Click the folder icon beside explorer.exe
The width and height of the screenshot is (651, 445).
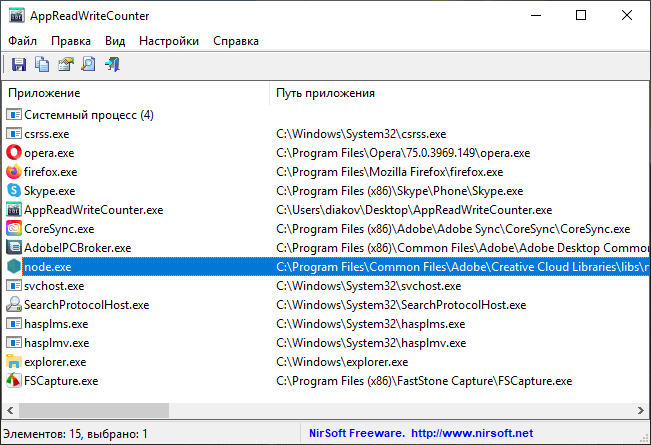point(14,362)
